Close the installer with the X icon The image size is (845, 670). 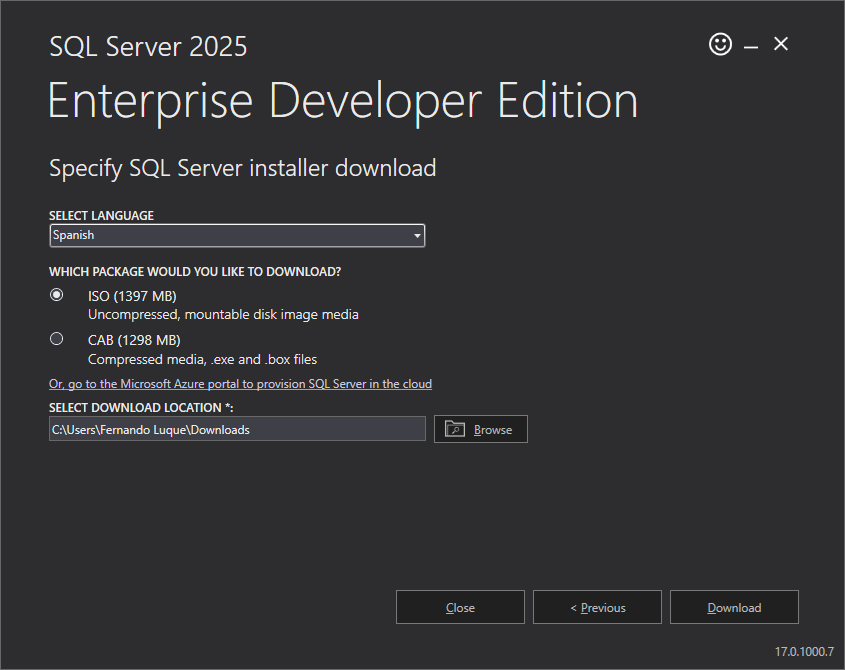(781, 44)
